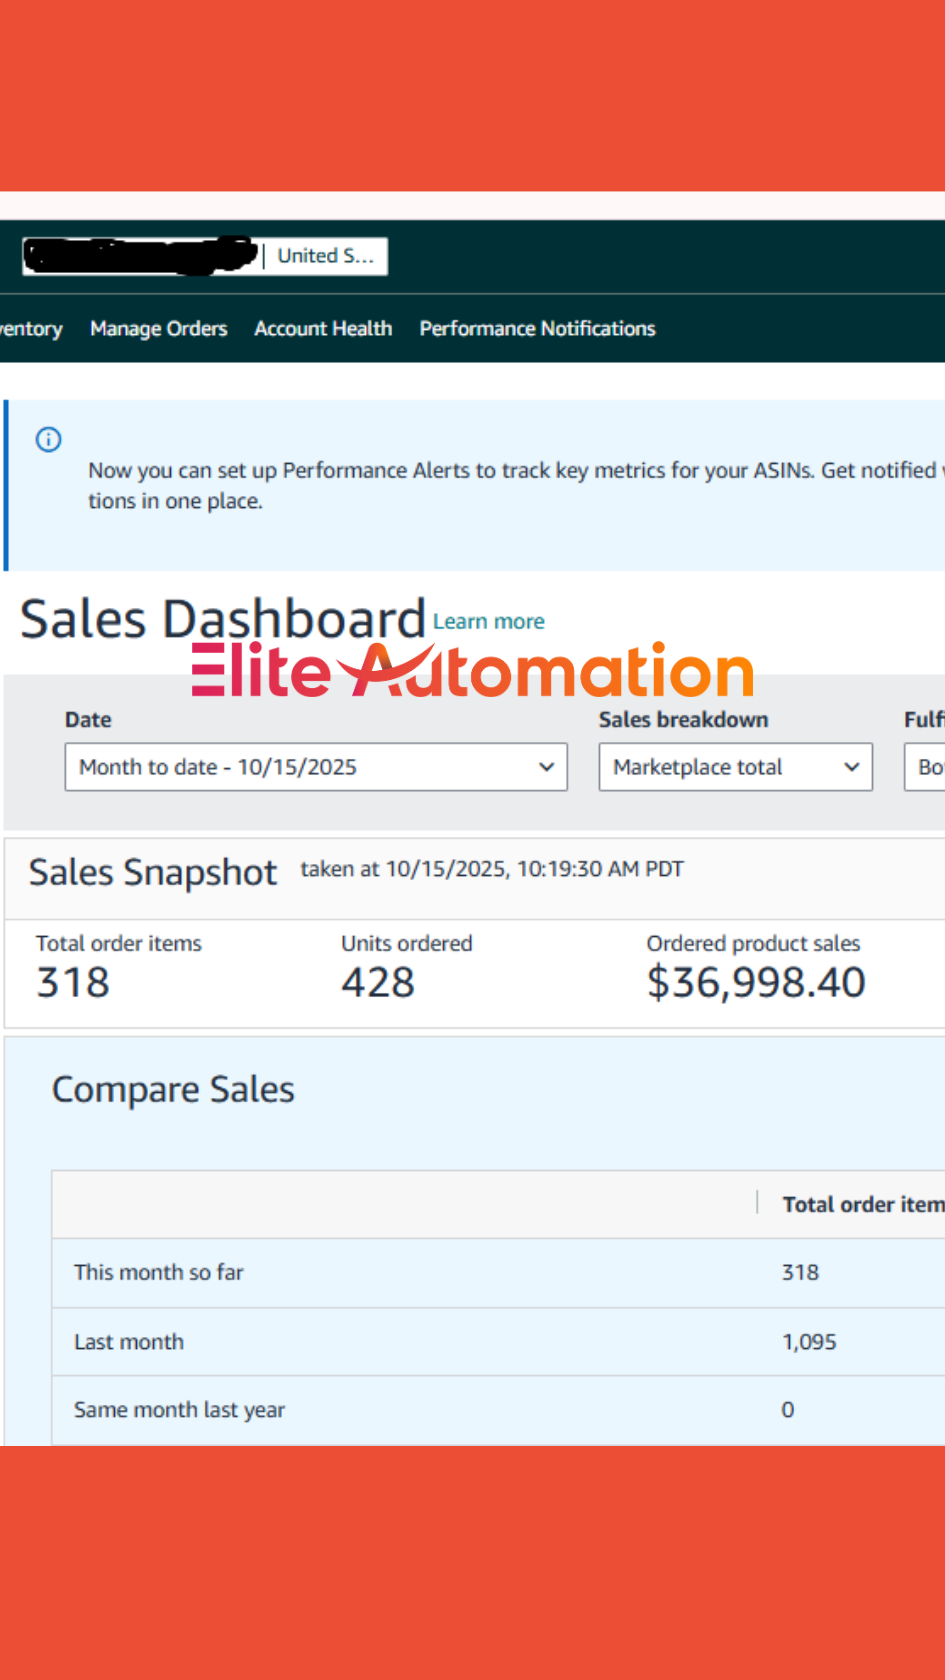Click the Total order items 318 snapshot value
Screen dimensions: 945x1680
click(x=73, y=982)
